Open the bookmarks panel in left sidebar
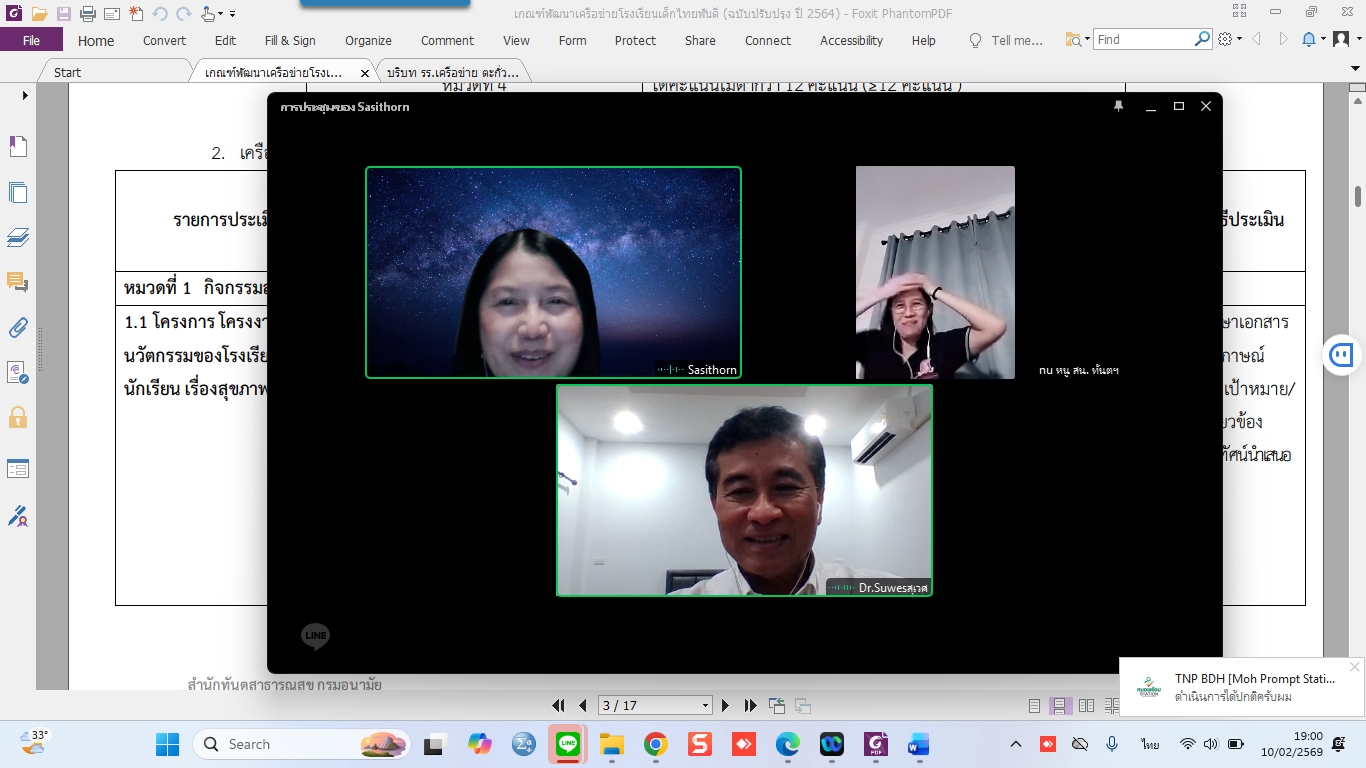Viewport: 1366px width, 768px height. (x=18, y=147)
